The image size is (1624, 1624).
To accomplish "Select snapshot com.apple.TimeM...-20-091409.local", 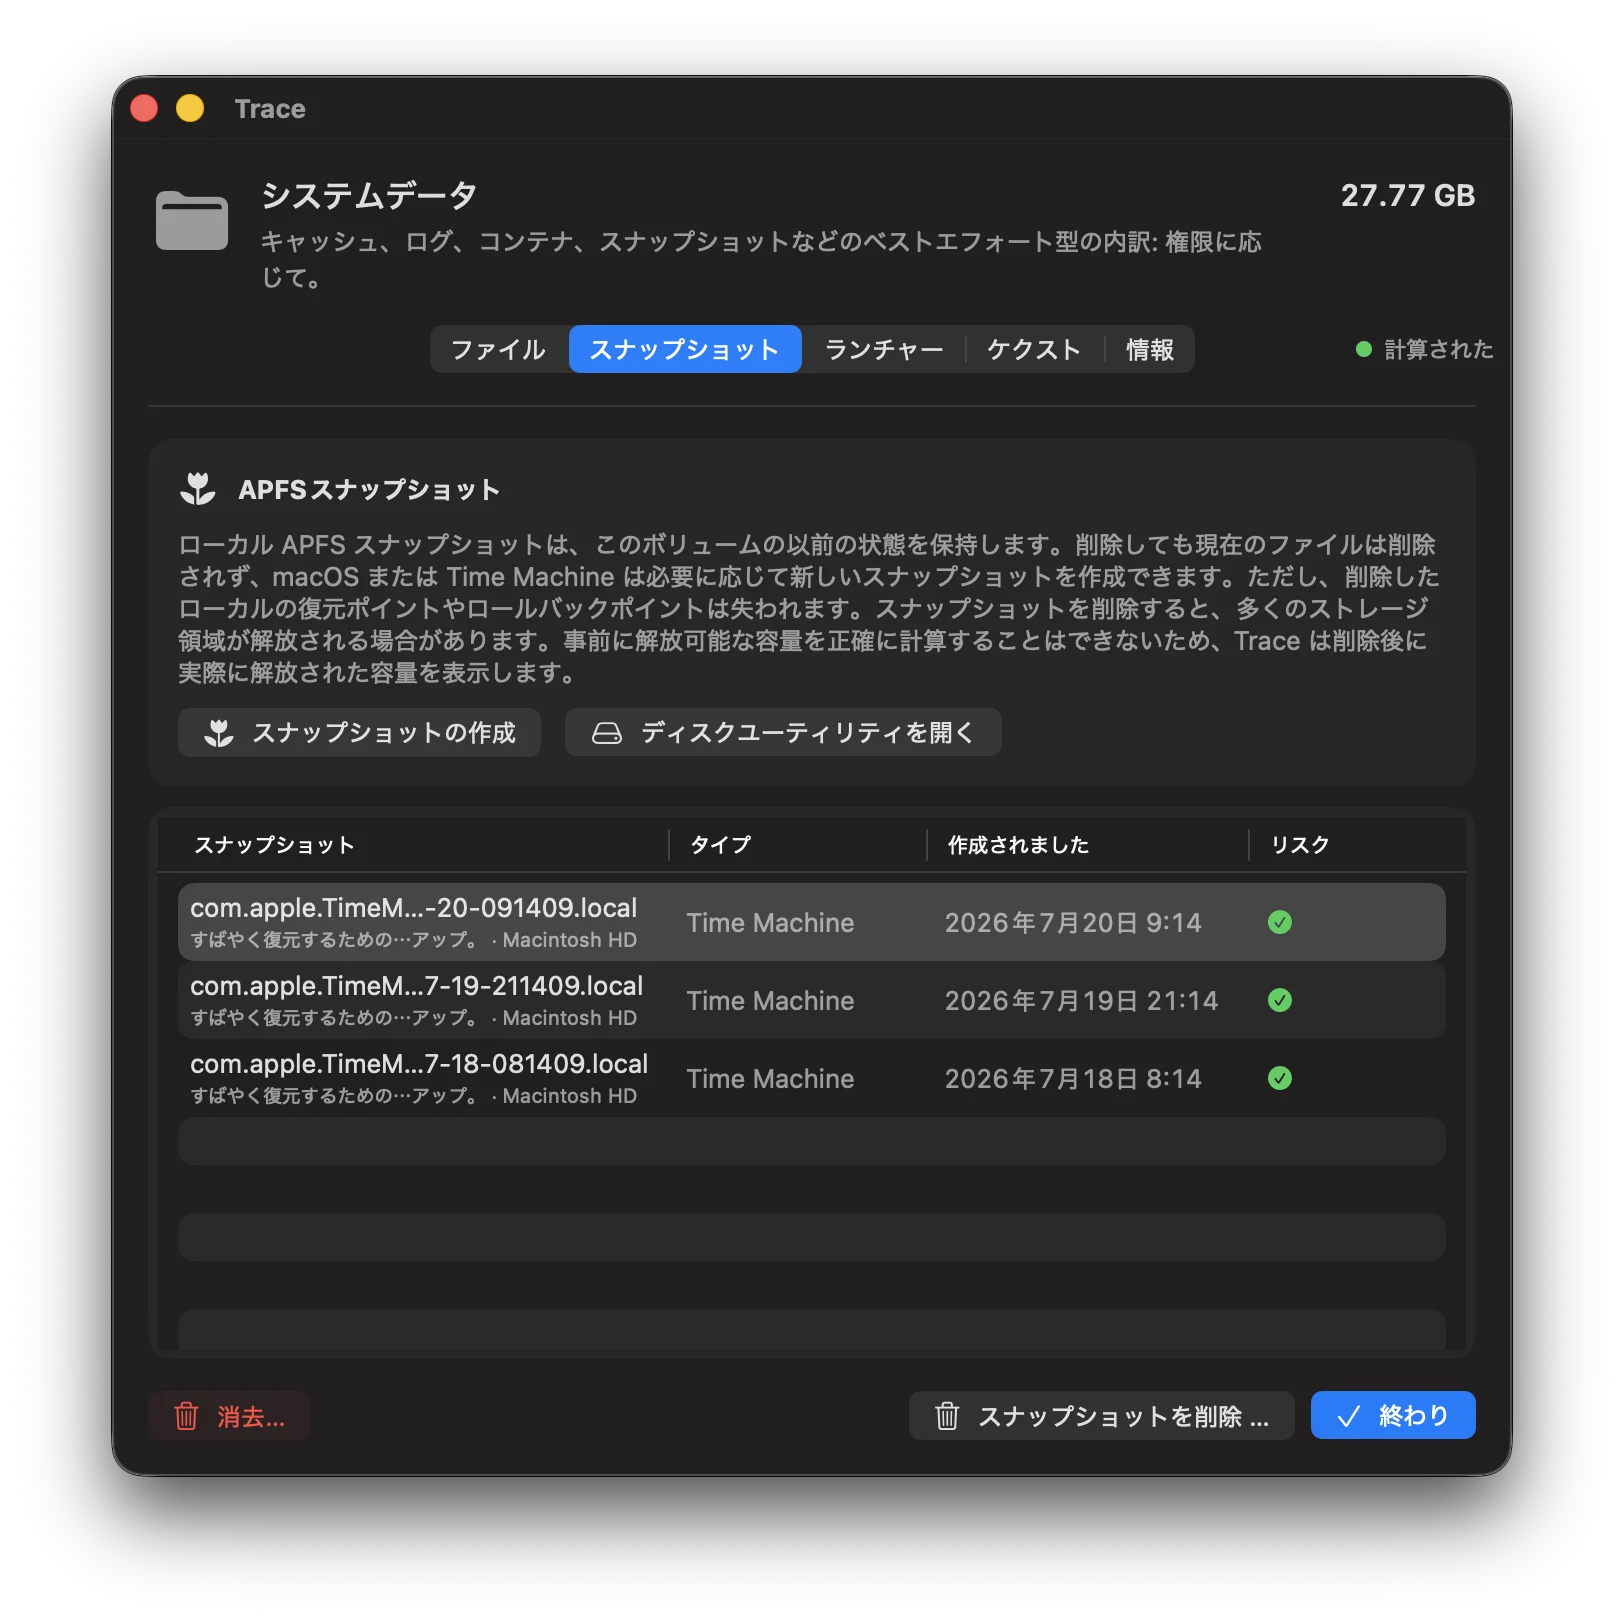I will pyautogui.click(x=812, y=922).
